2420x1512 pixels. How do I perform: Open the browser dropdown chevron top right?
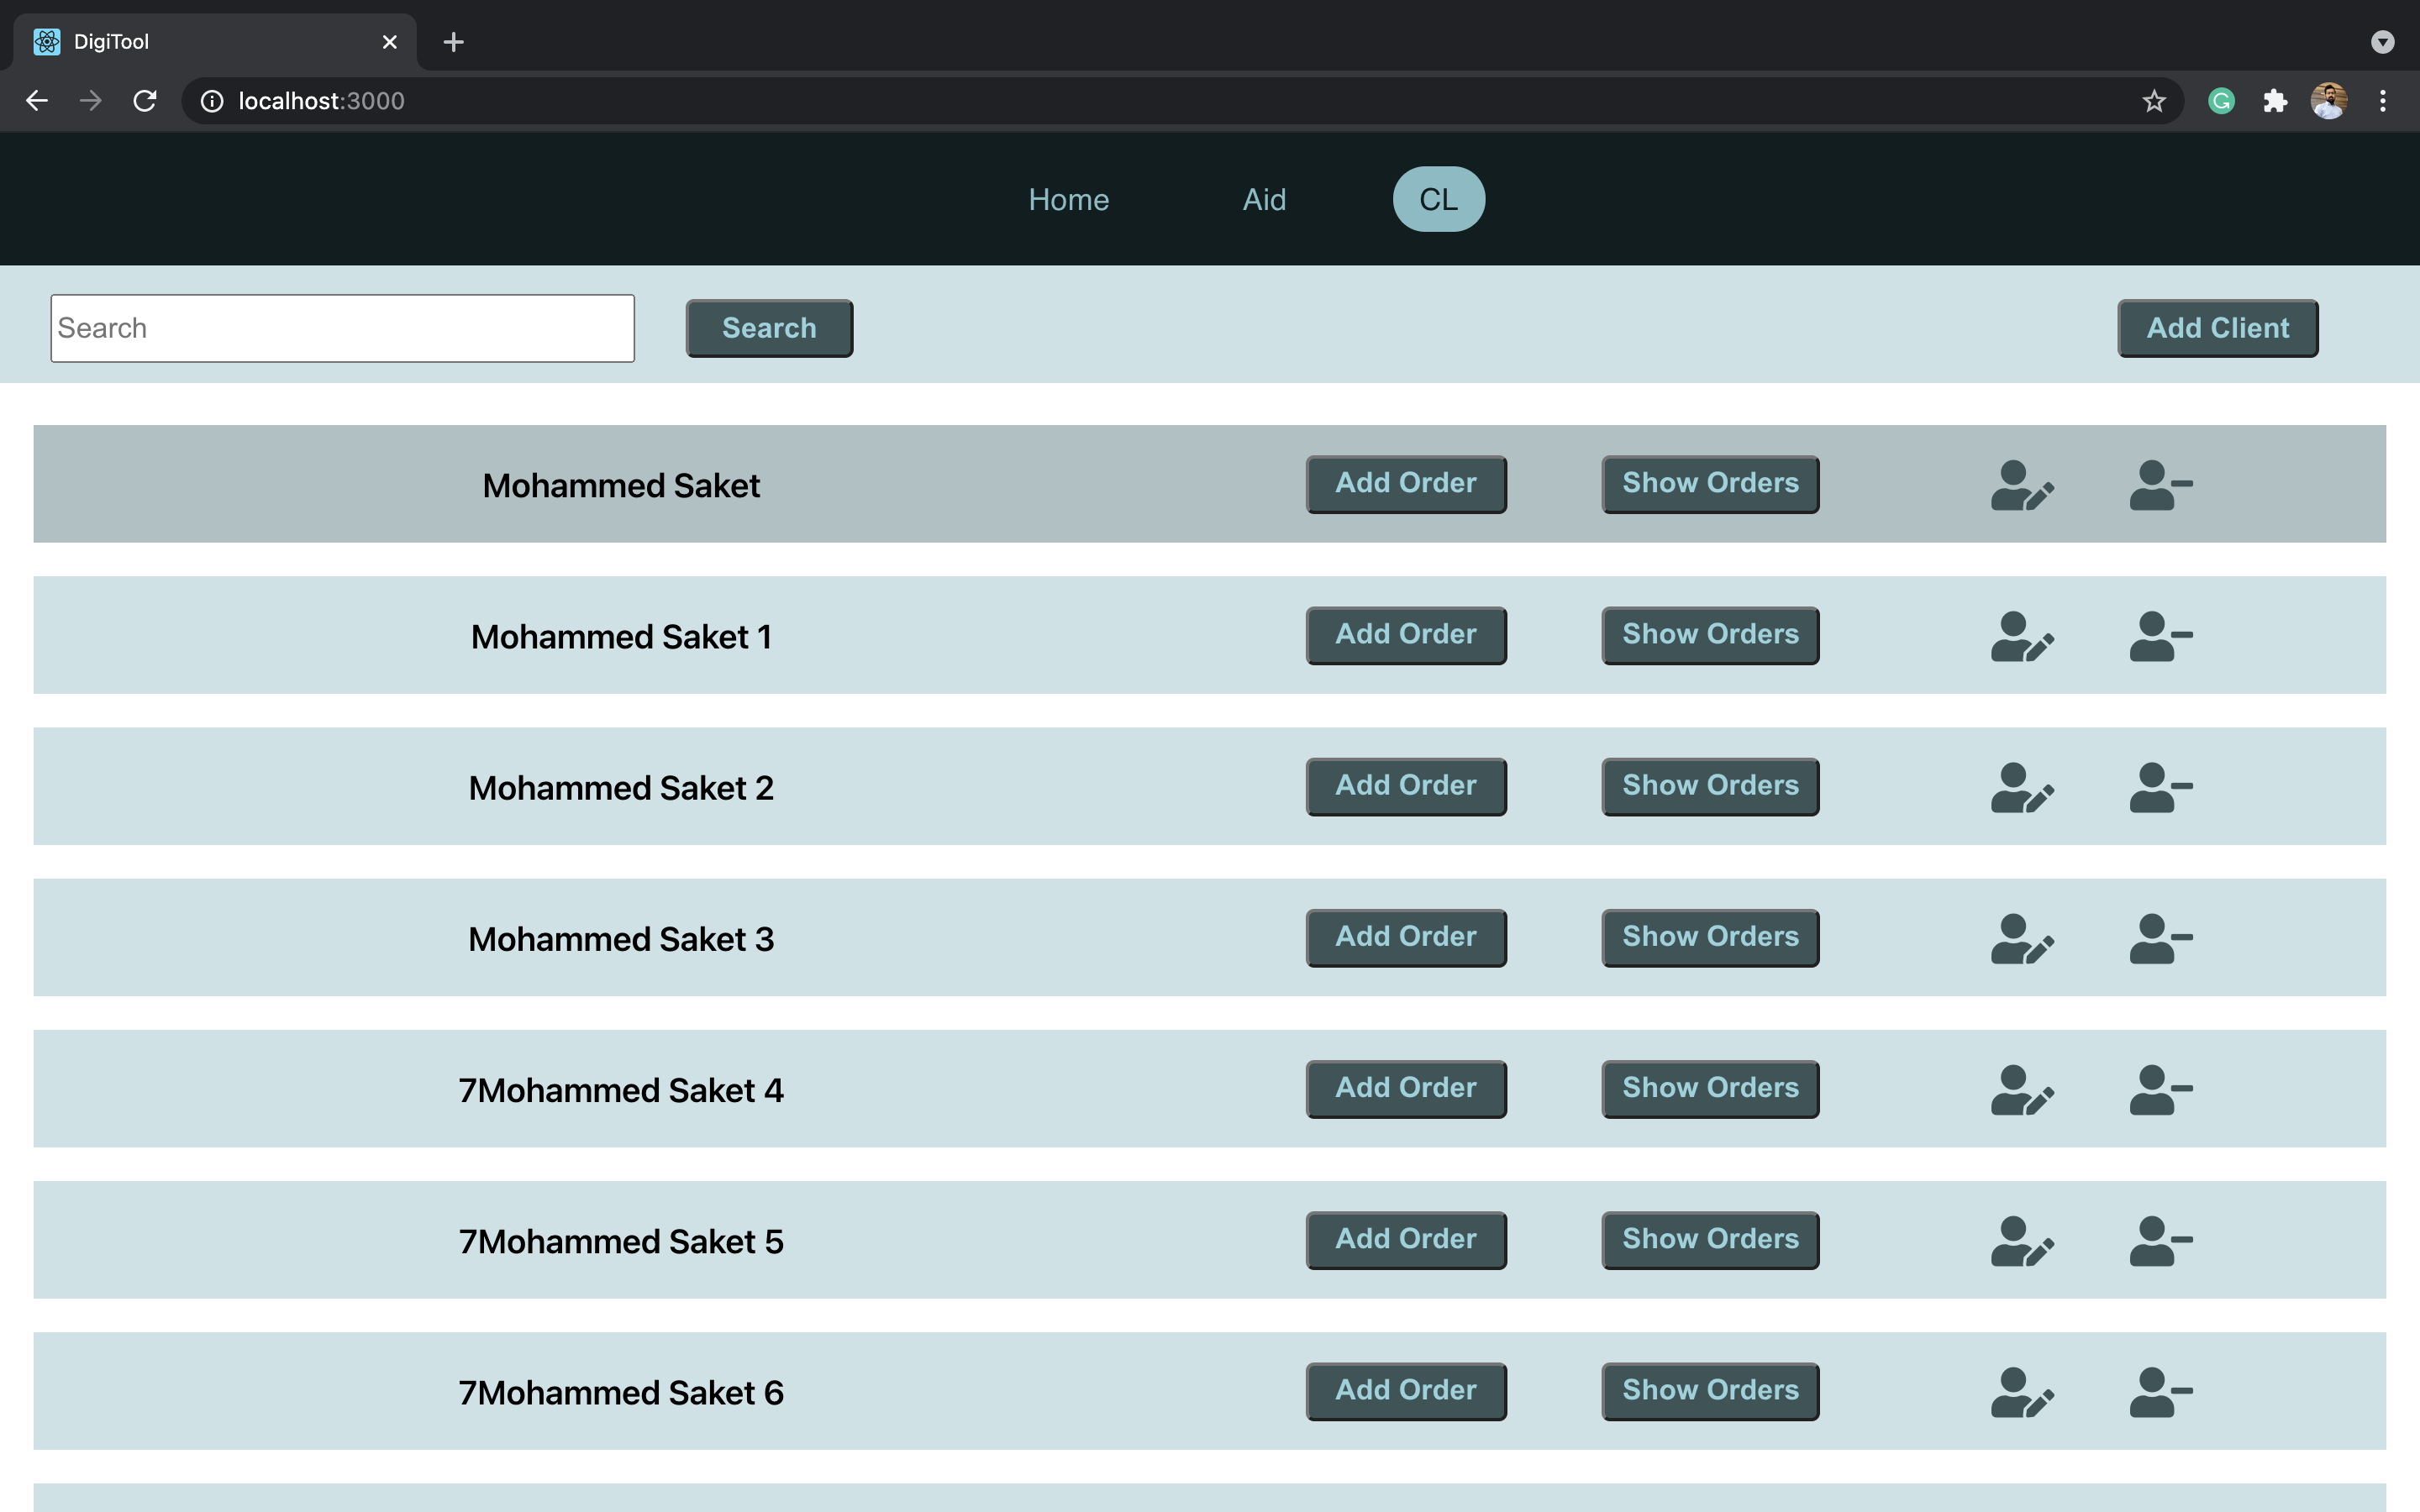pyautogui.click(x=2383, y=42)
